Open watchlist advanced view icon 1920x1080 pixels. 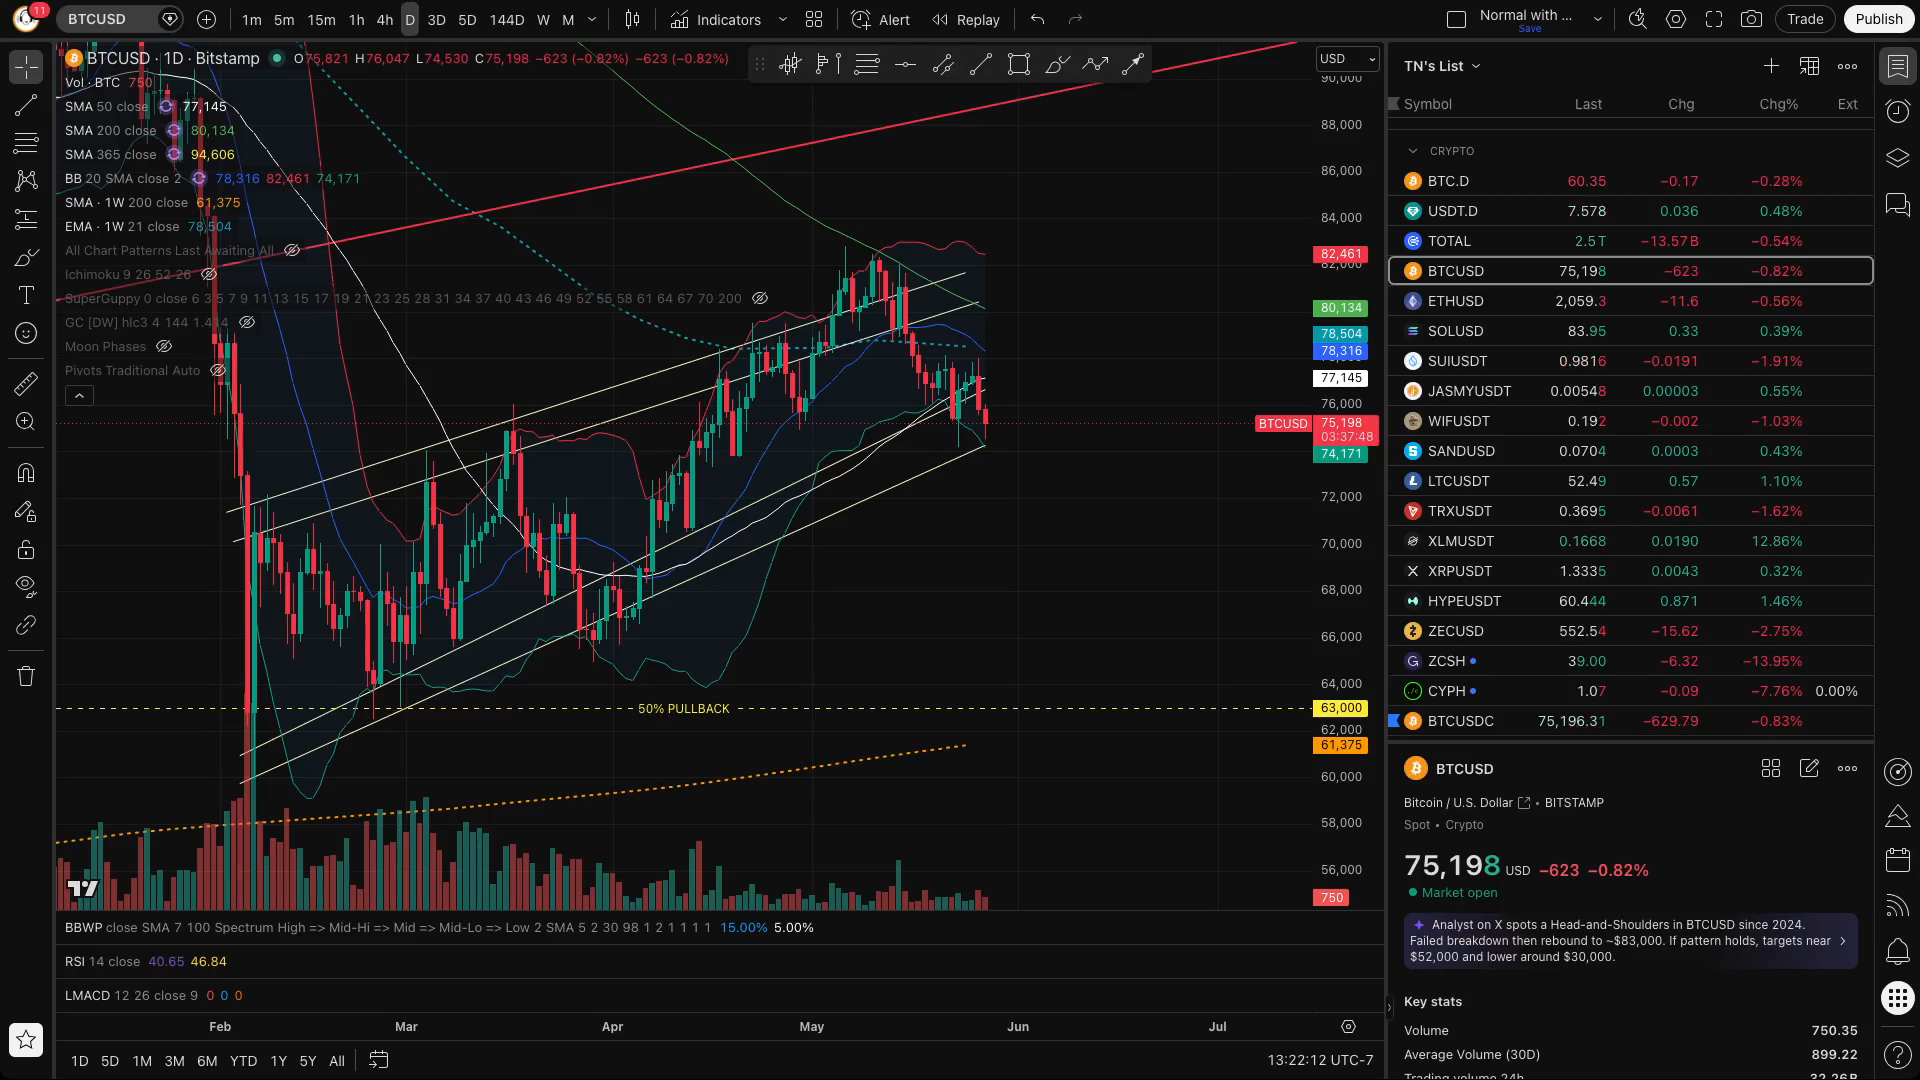tap(1809, 66)
